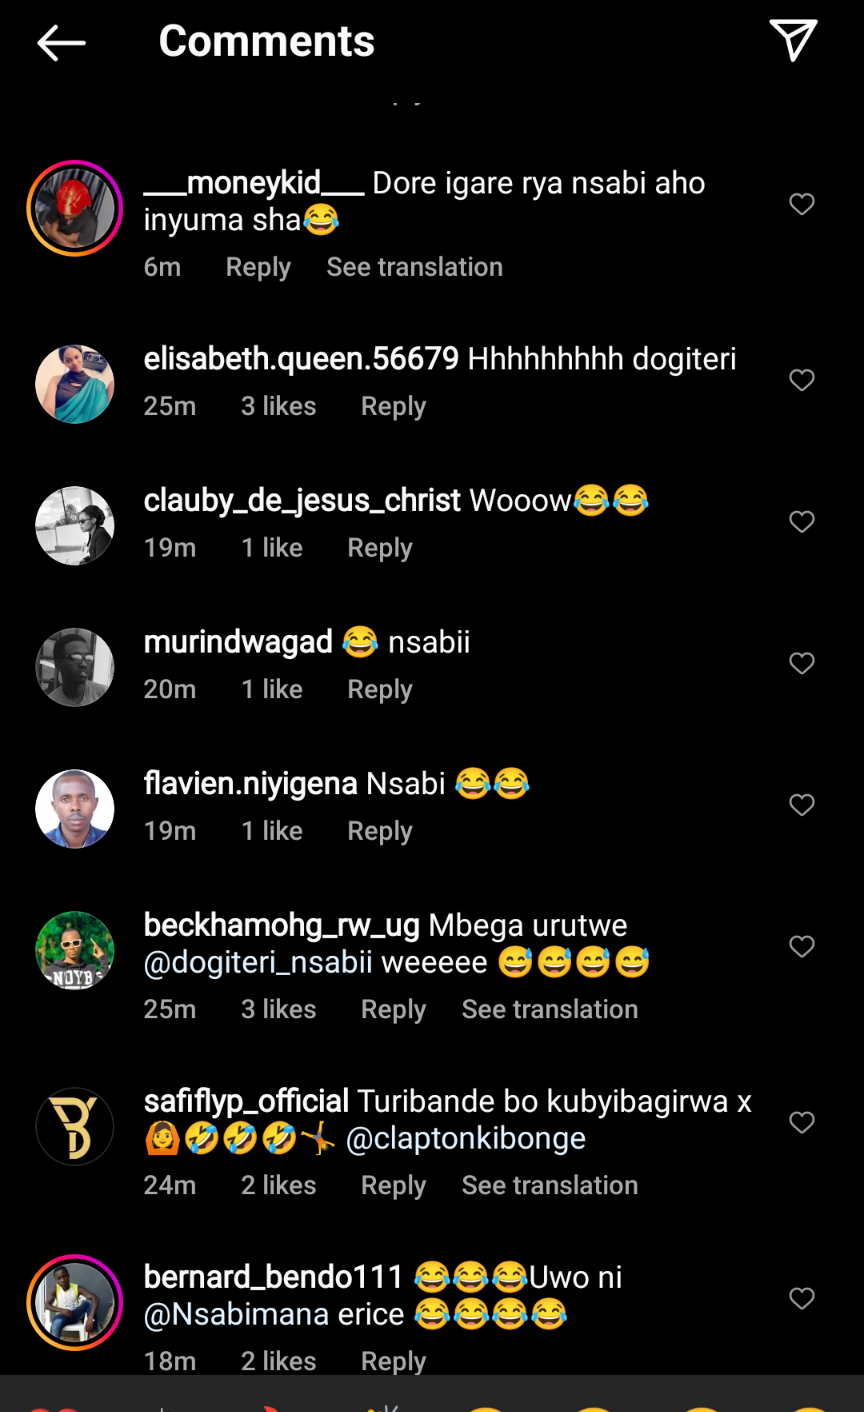Like murindwagad's nsabii comment
Image resolution: width=864 pixels, height=1412 pixels.
(802, 664)
